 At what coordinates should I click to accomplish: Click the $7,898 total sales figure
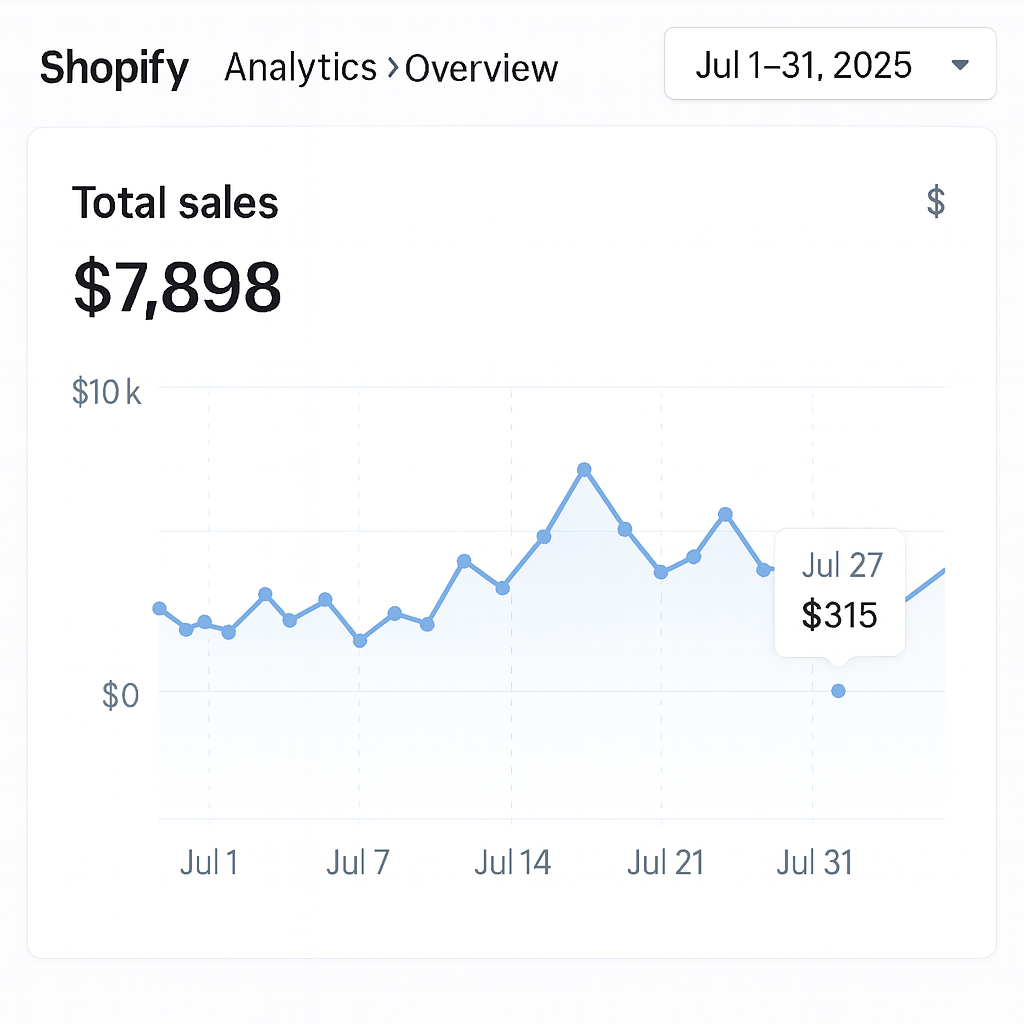(178, 287)
